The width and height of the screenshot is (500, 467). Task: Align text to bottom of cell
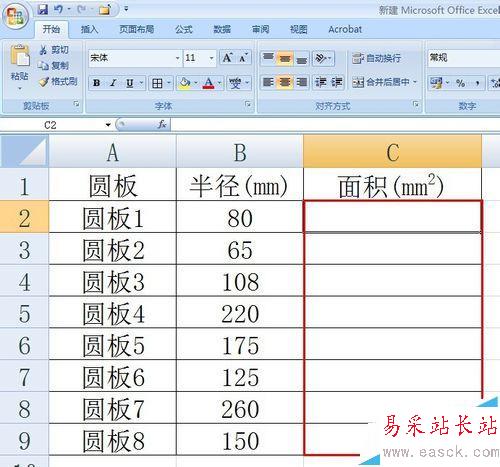[301, 58]
